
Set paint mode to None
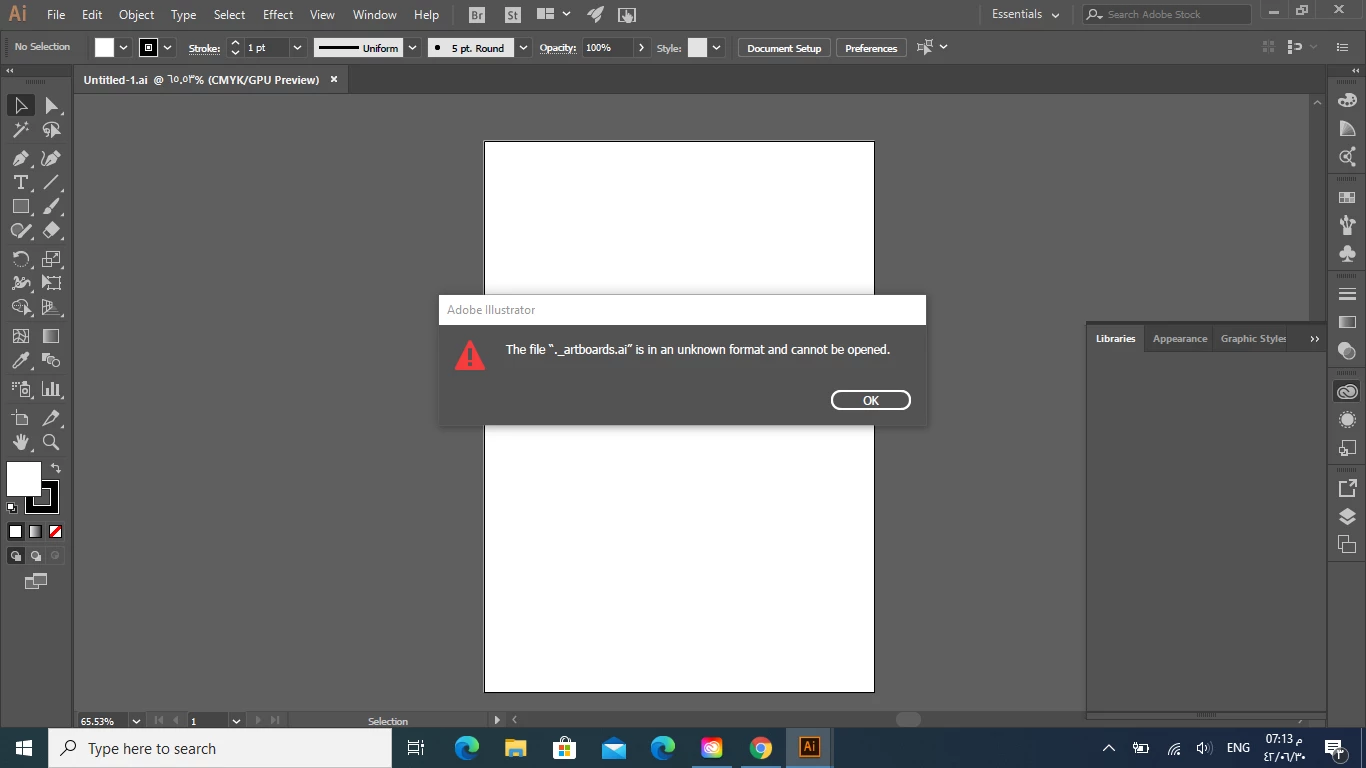point(56,532)
